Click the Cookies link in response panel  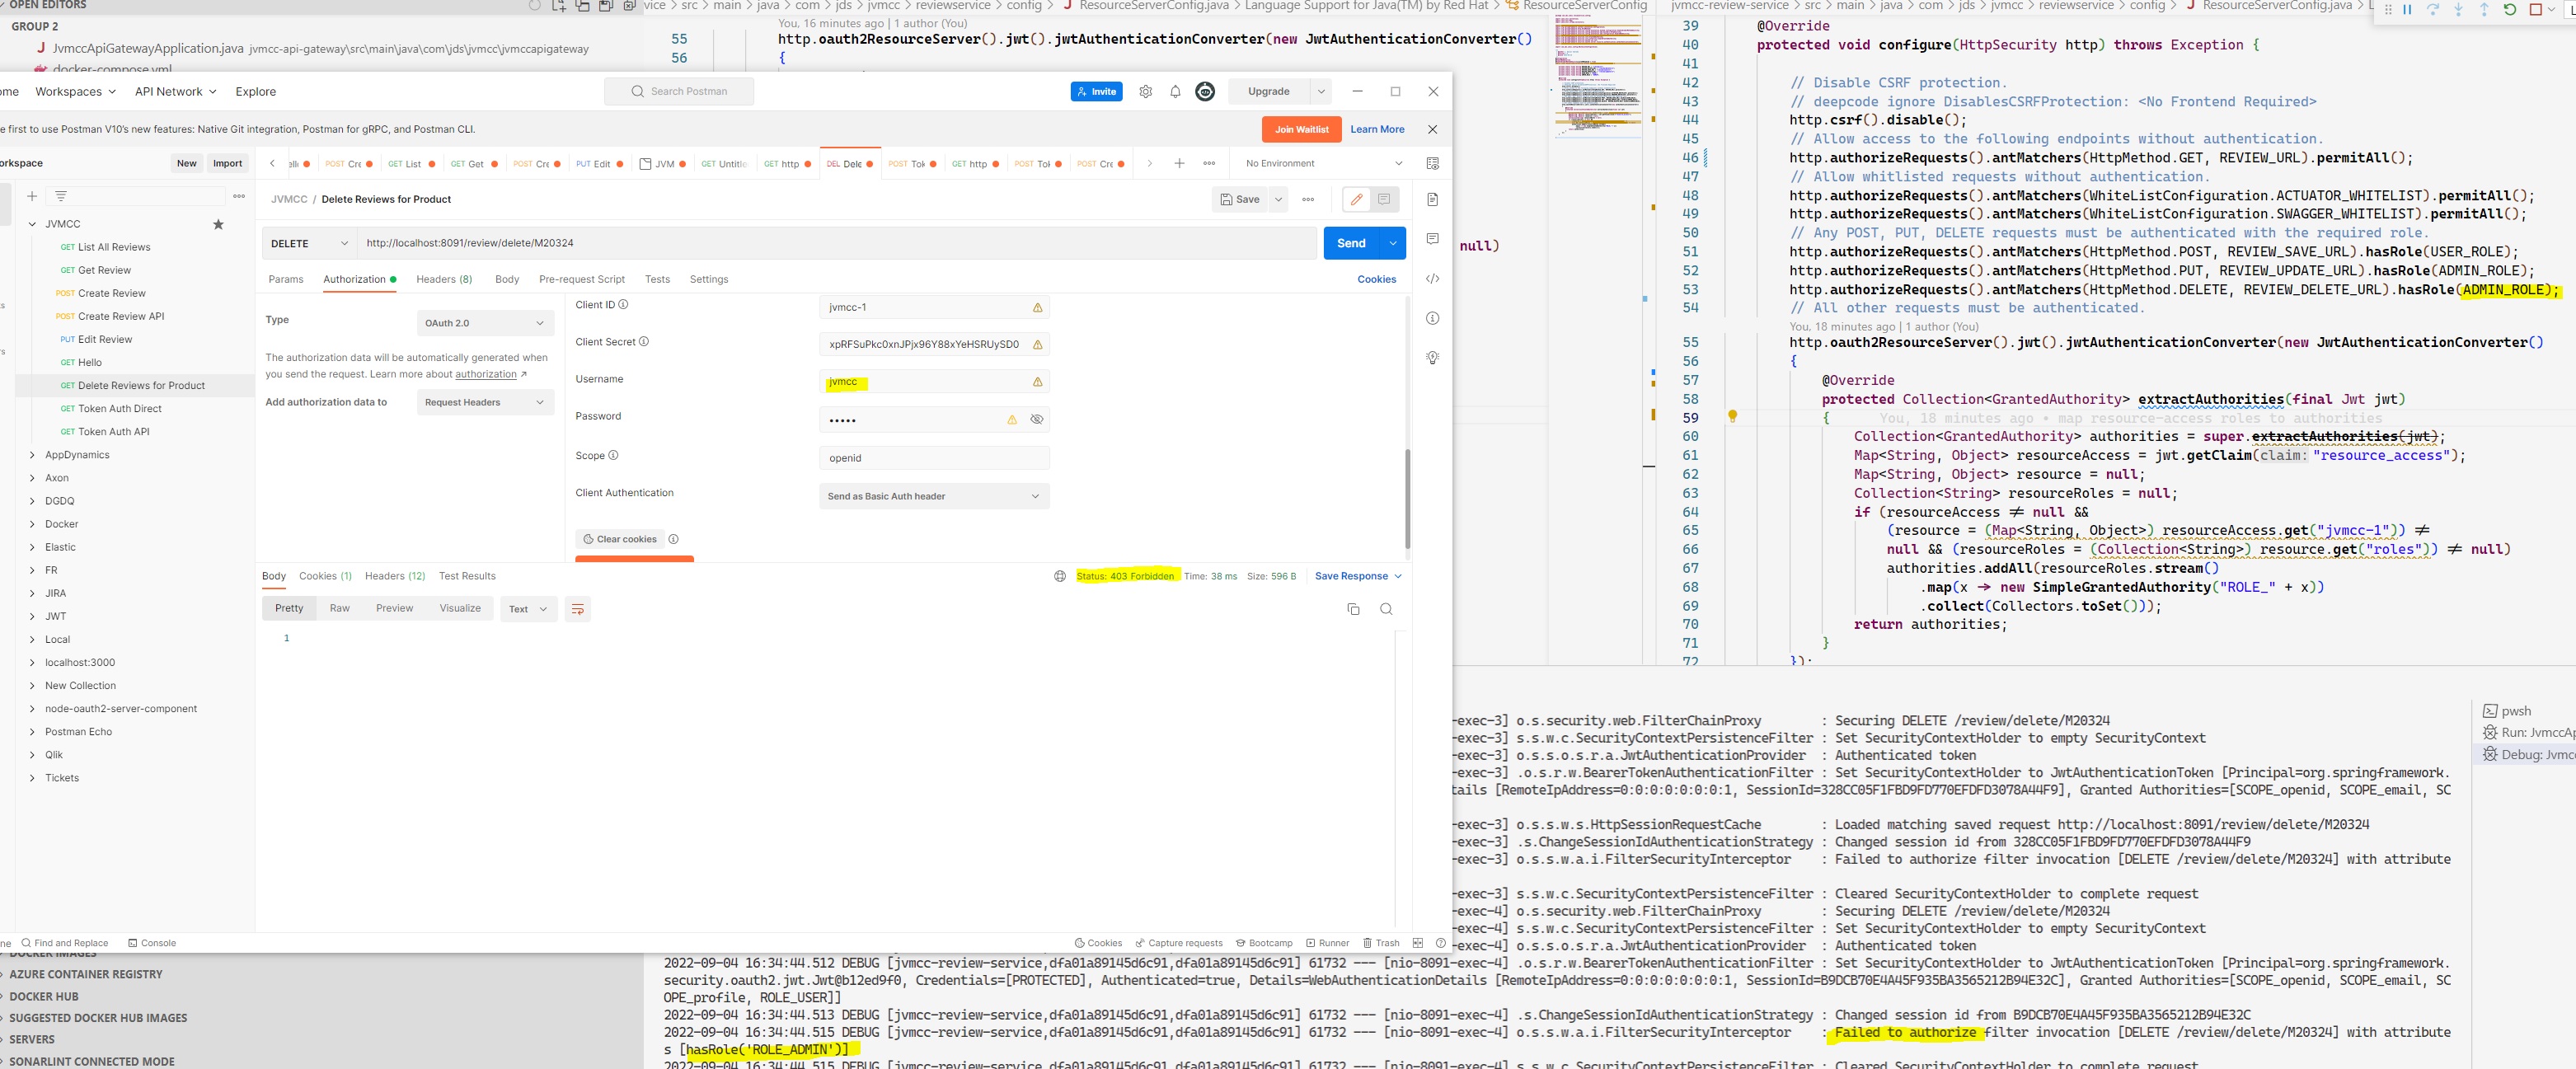(324, 574)
